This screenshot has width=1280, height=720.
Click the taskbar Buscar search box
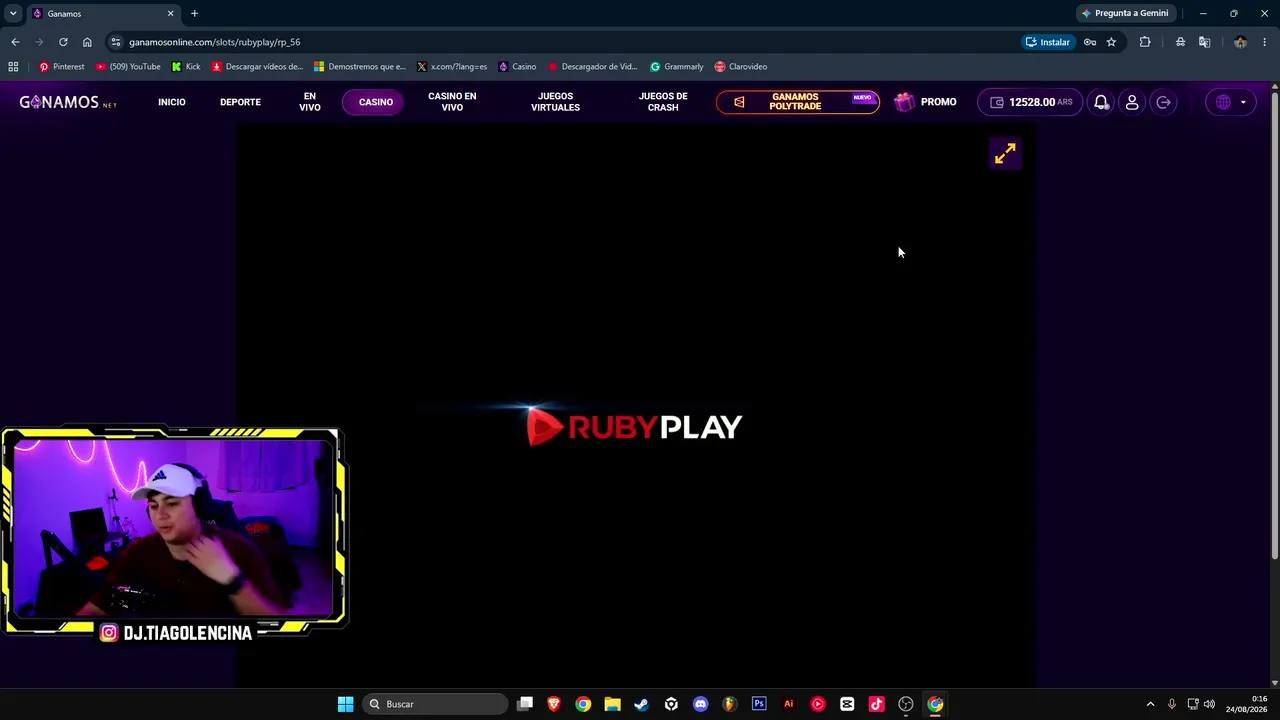pos(435,704)
